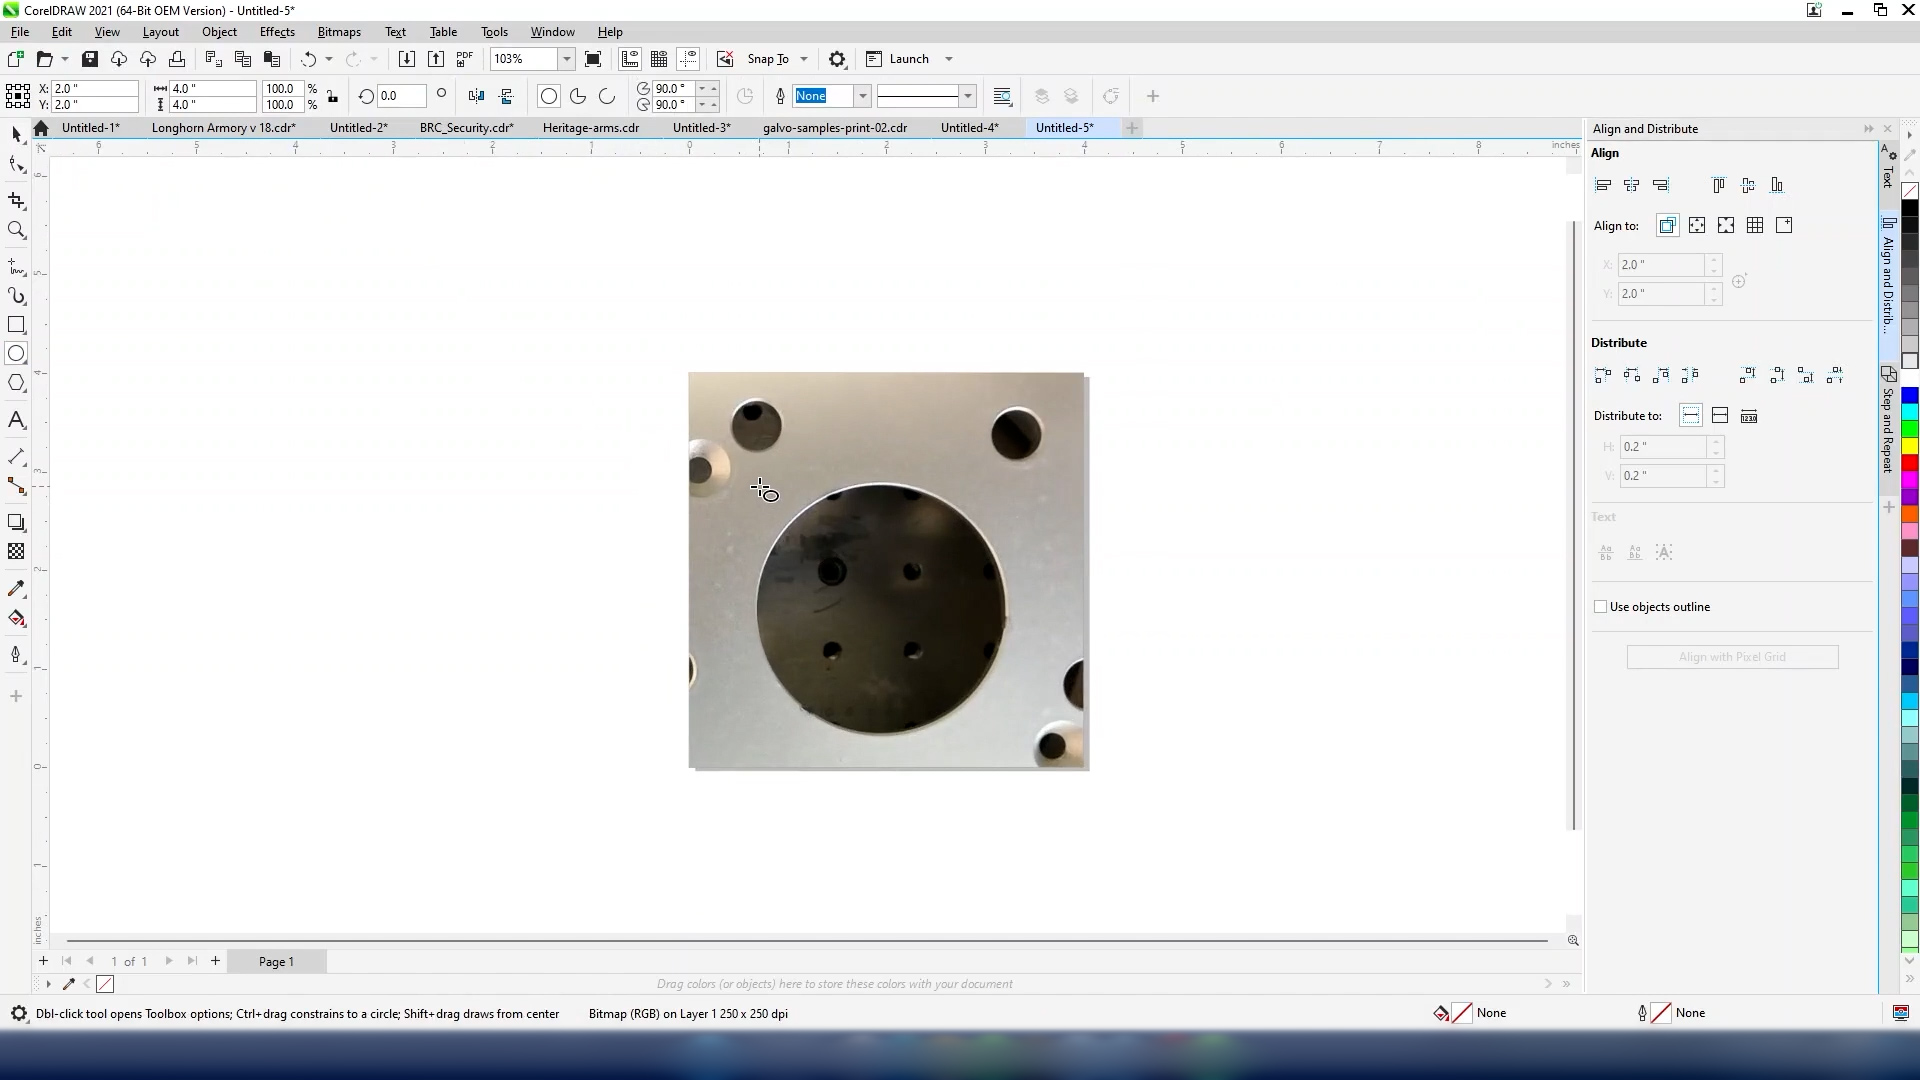Click the Launch button
This screenshot has width=1920, height=1080.
click(908, 59)
